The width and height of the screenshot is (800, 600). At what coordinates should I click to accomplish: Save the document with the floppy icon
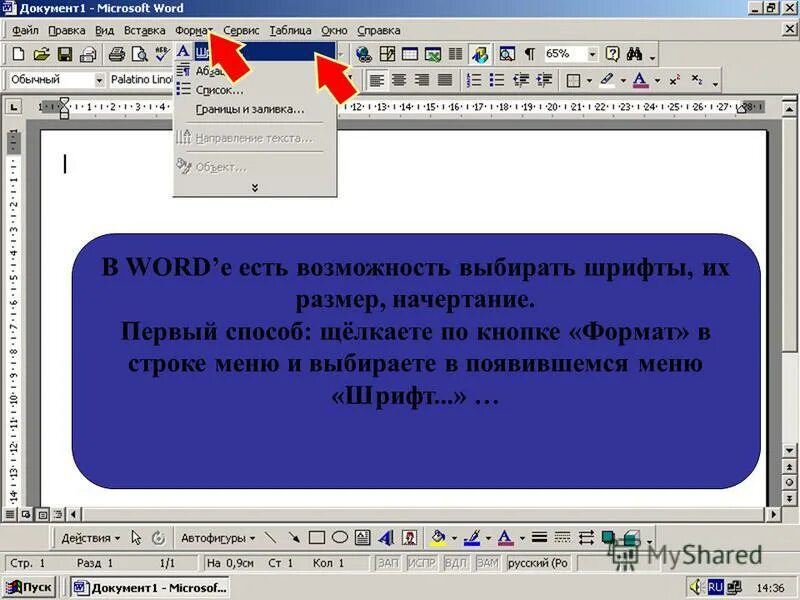tap(65, 54)
